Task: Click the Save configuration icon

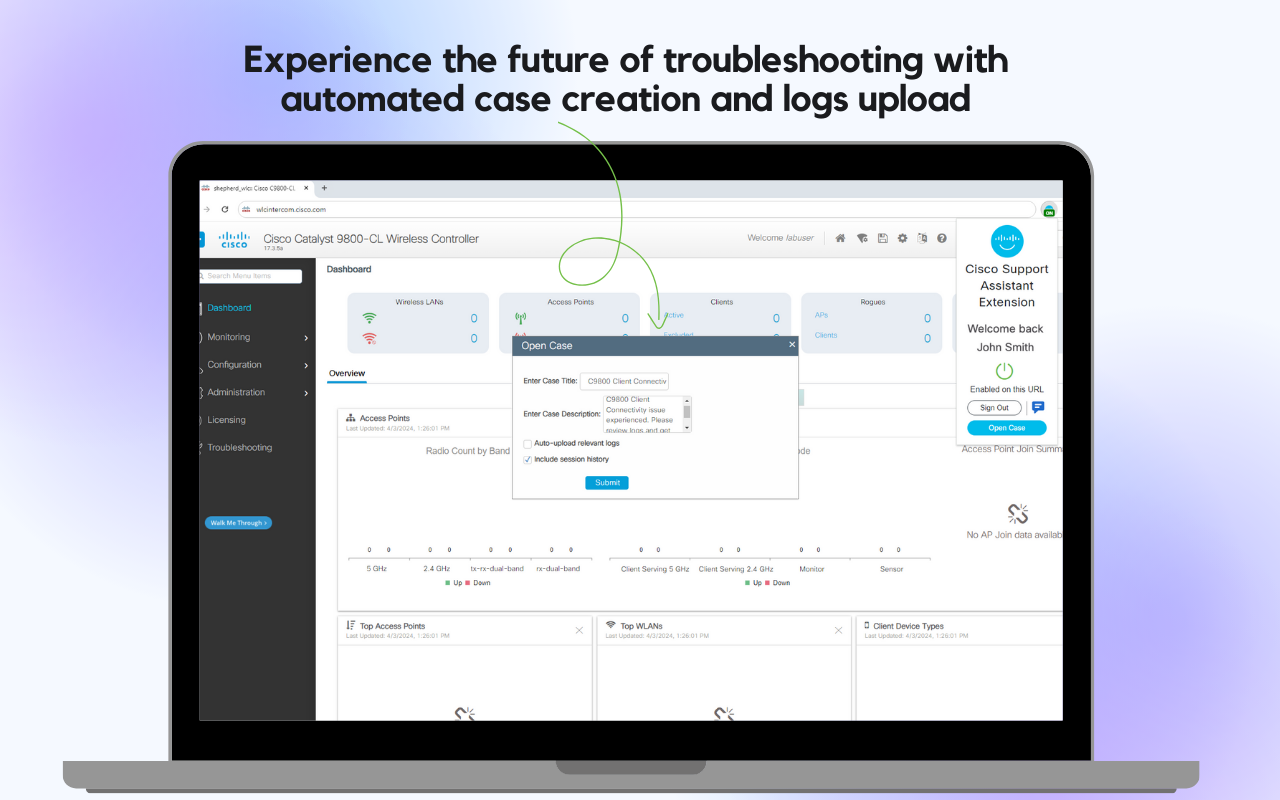Action: pyautogui.click(x=883, y=238)
